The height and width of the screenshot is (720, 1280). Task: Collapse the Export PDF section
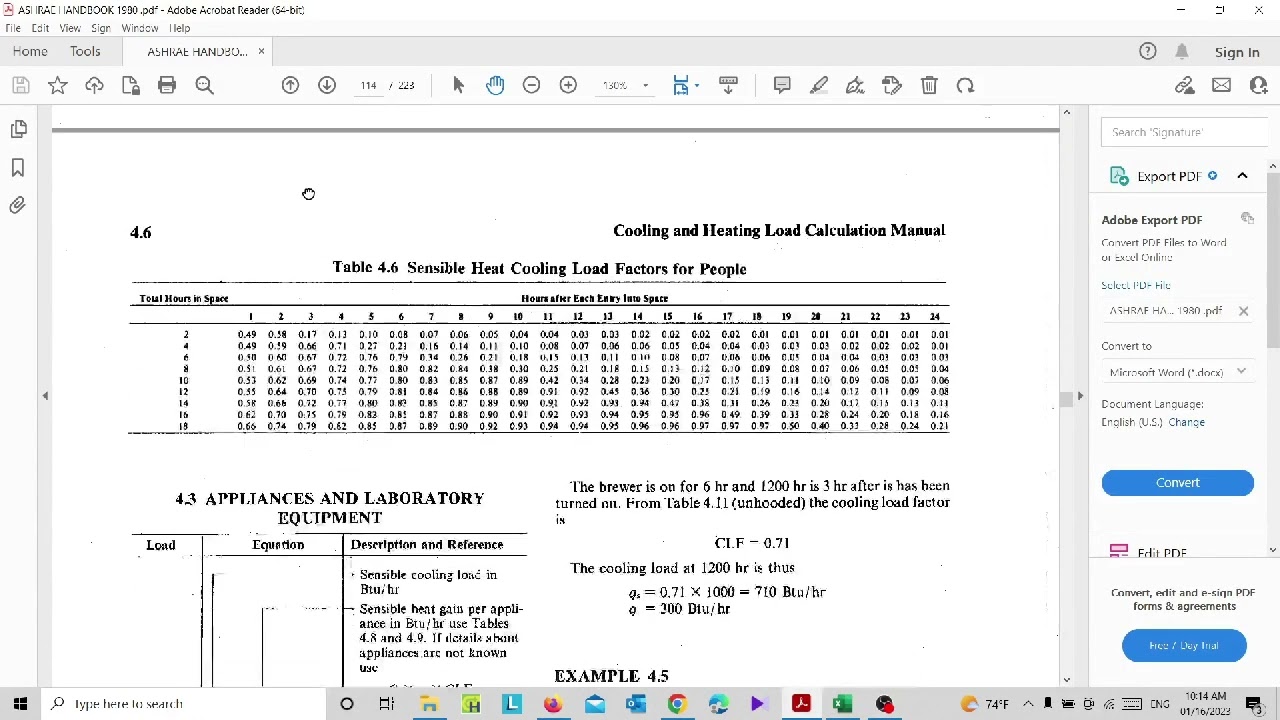coord(1242,176)
